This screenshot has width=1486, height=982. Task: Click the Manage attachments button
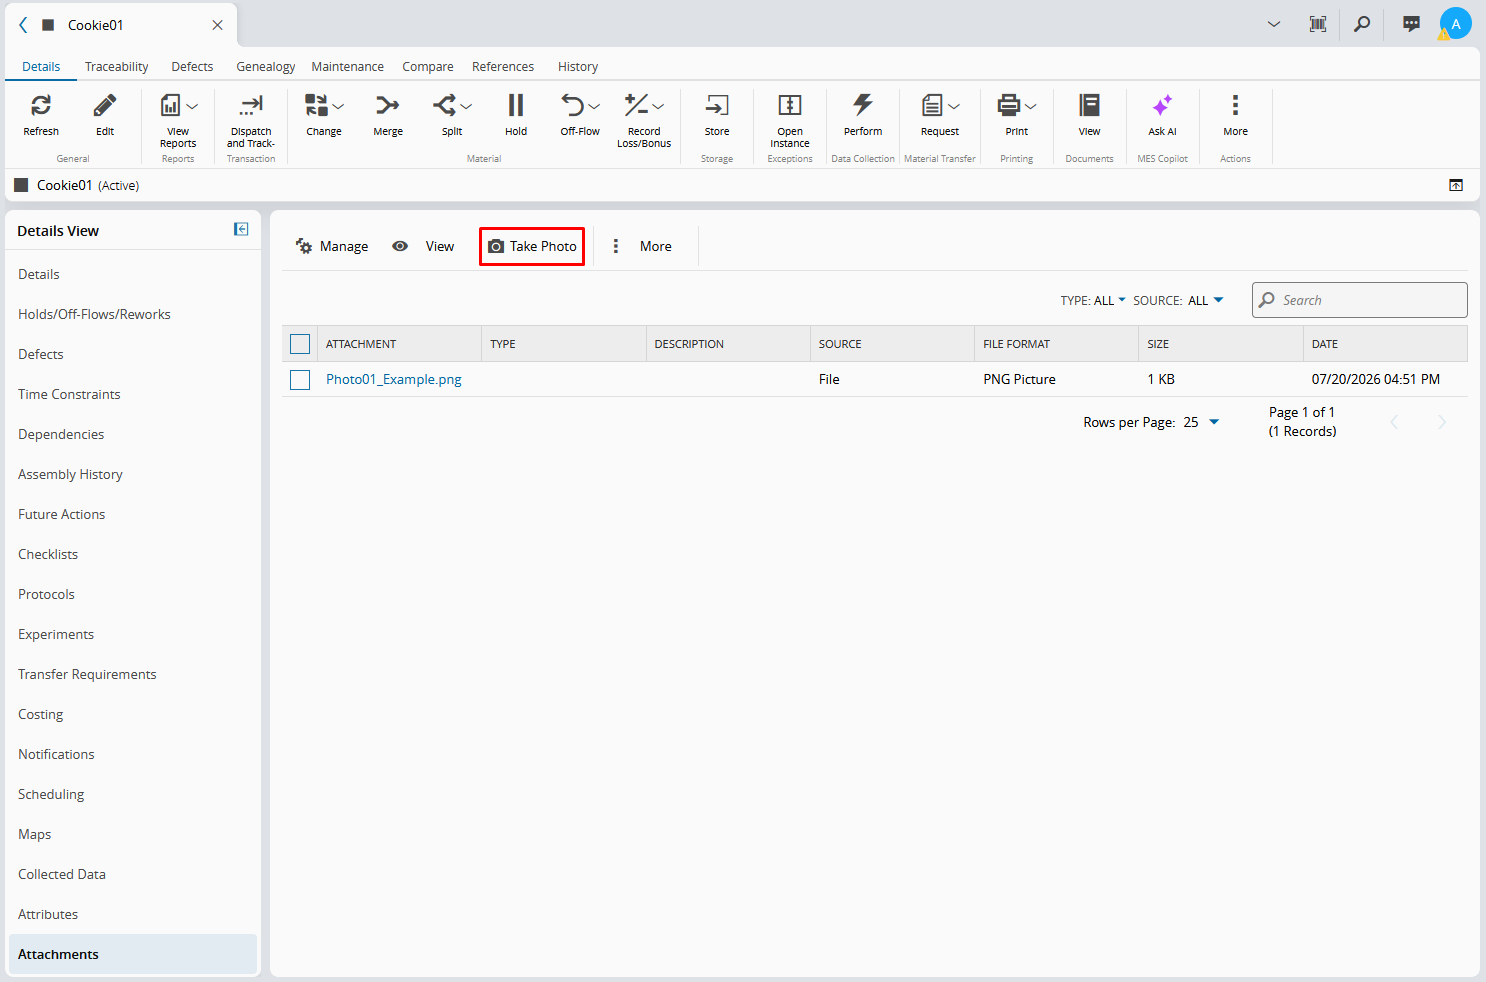(x=332, y=246)
